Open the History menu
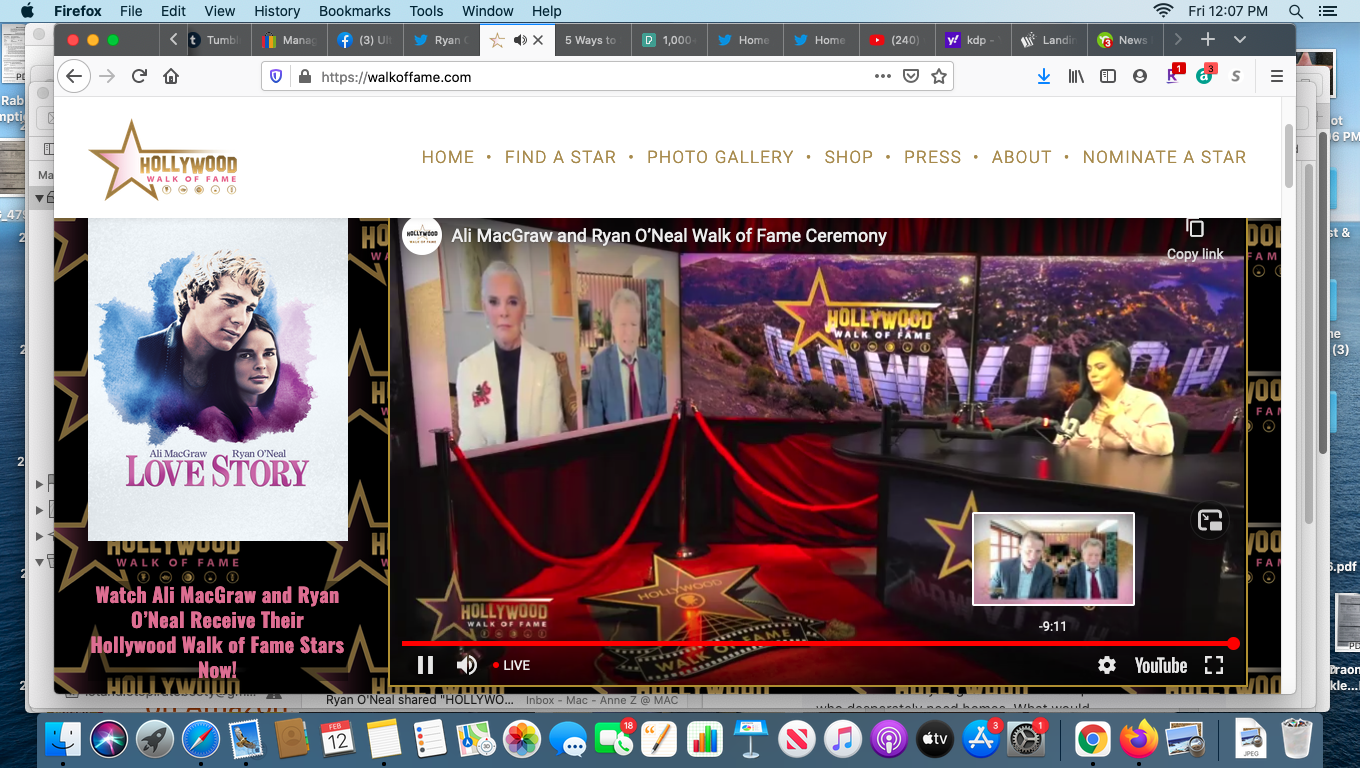 [x=277, y=11]
